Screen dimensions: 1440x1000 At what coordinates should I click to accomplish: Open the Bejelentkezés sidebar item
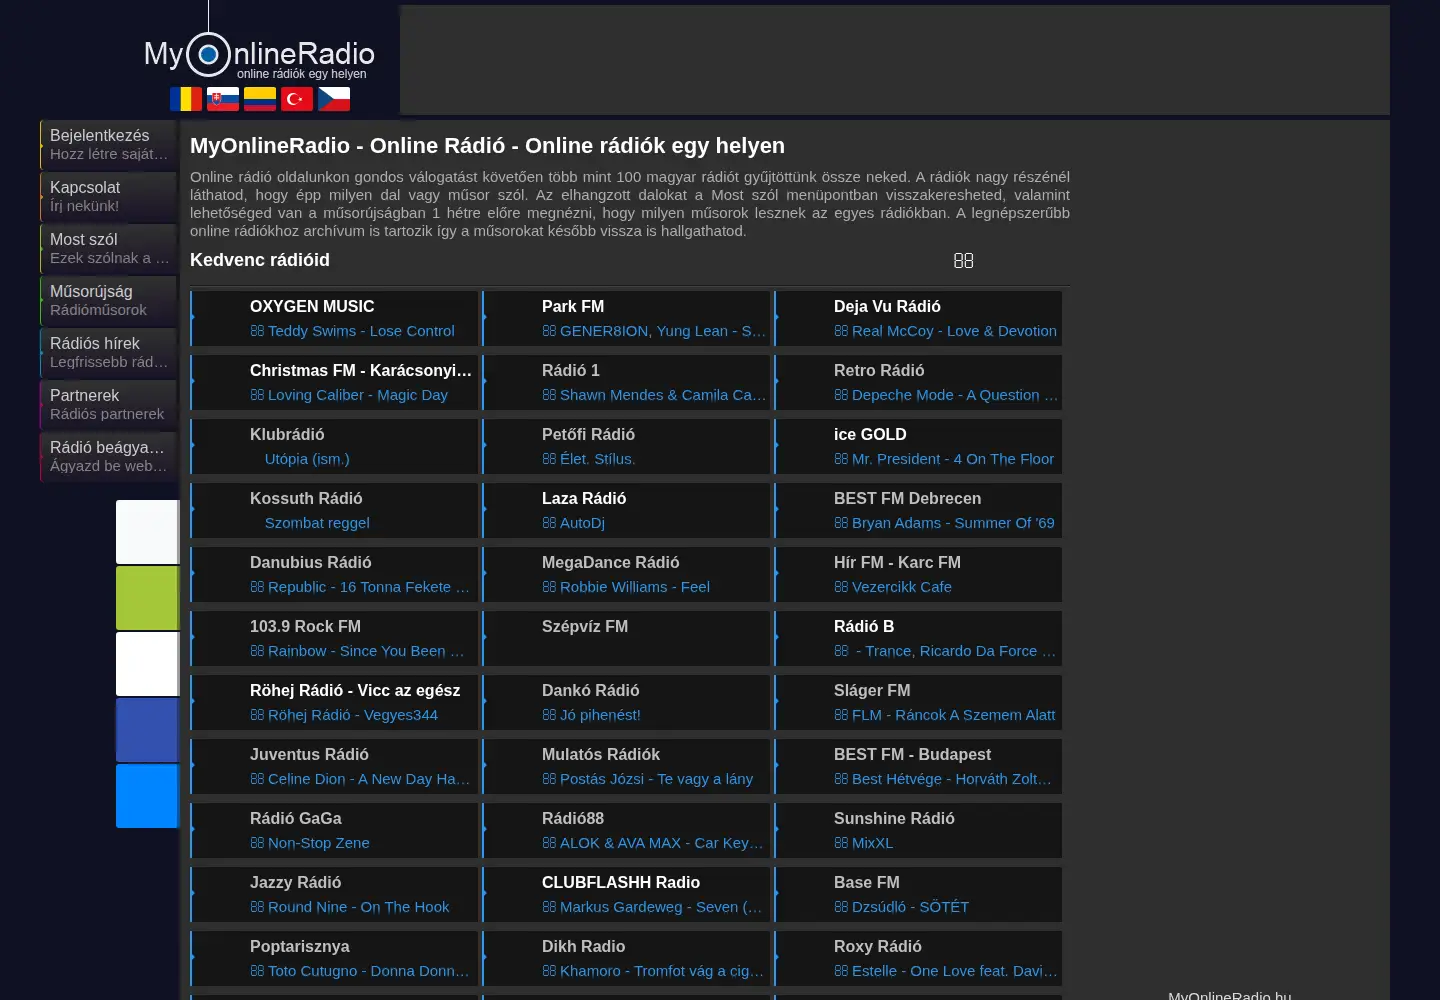[x=109, y=145]
